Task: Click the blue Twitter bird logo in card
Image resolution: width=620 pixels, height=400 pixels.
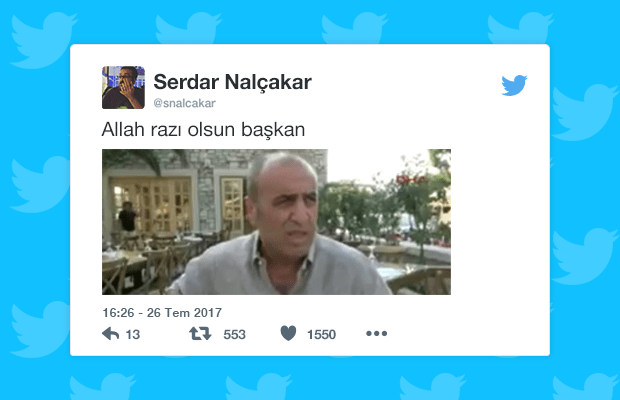Action: (514, 85)
